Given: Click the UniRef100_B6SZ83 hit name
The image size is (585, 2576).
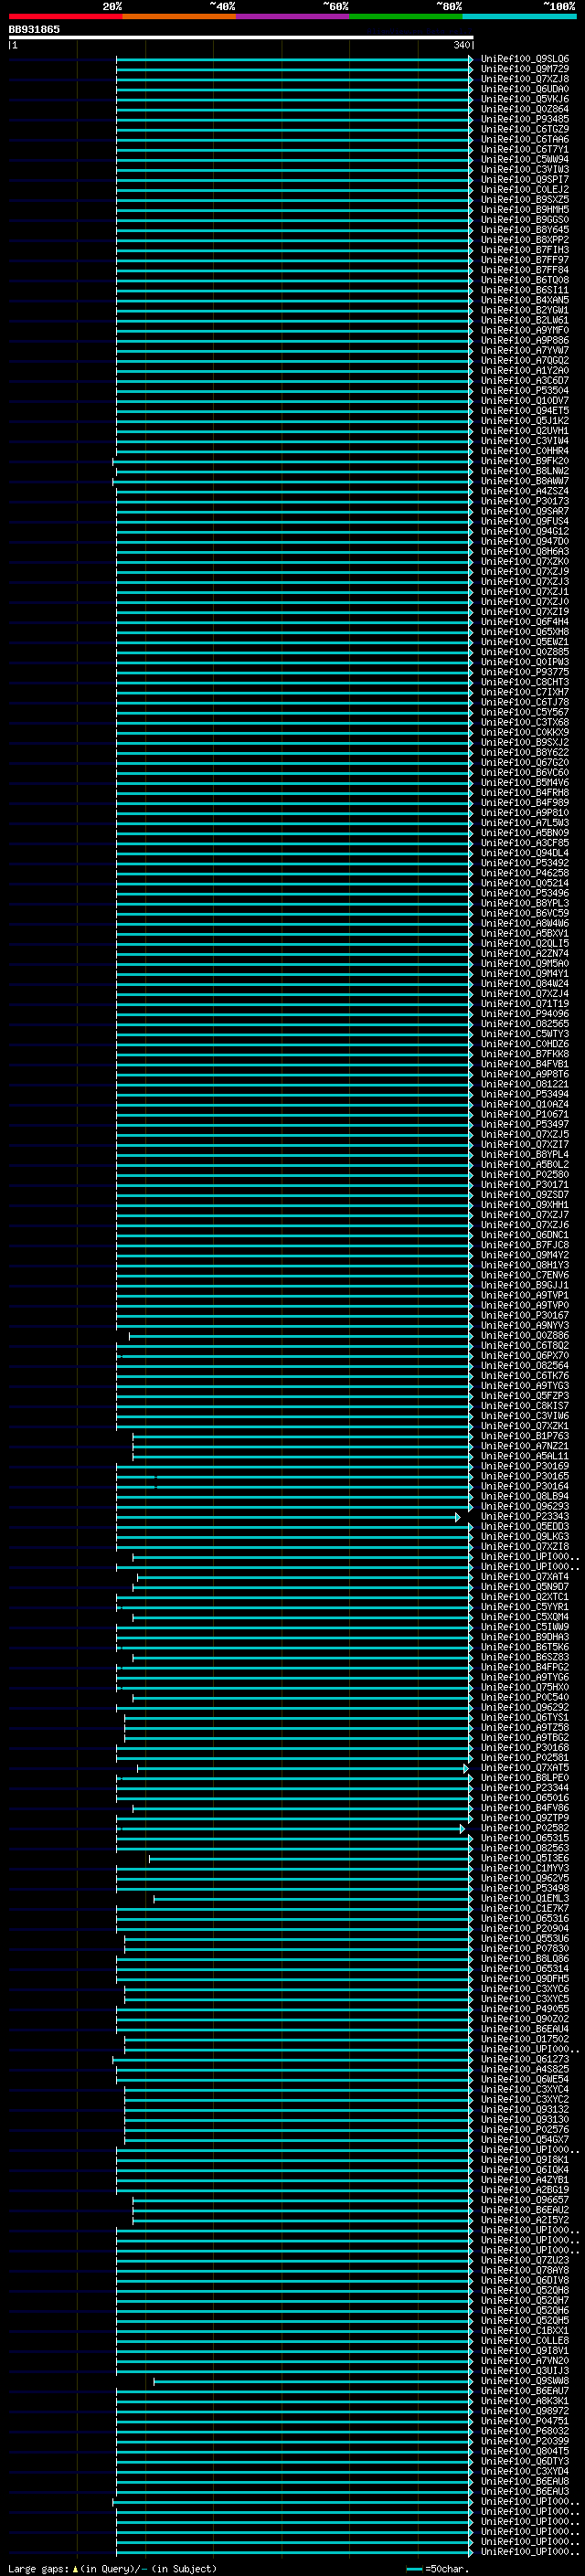Looking at the screenshot, I should point(525,1658).
